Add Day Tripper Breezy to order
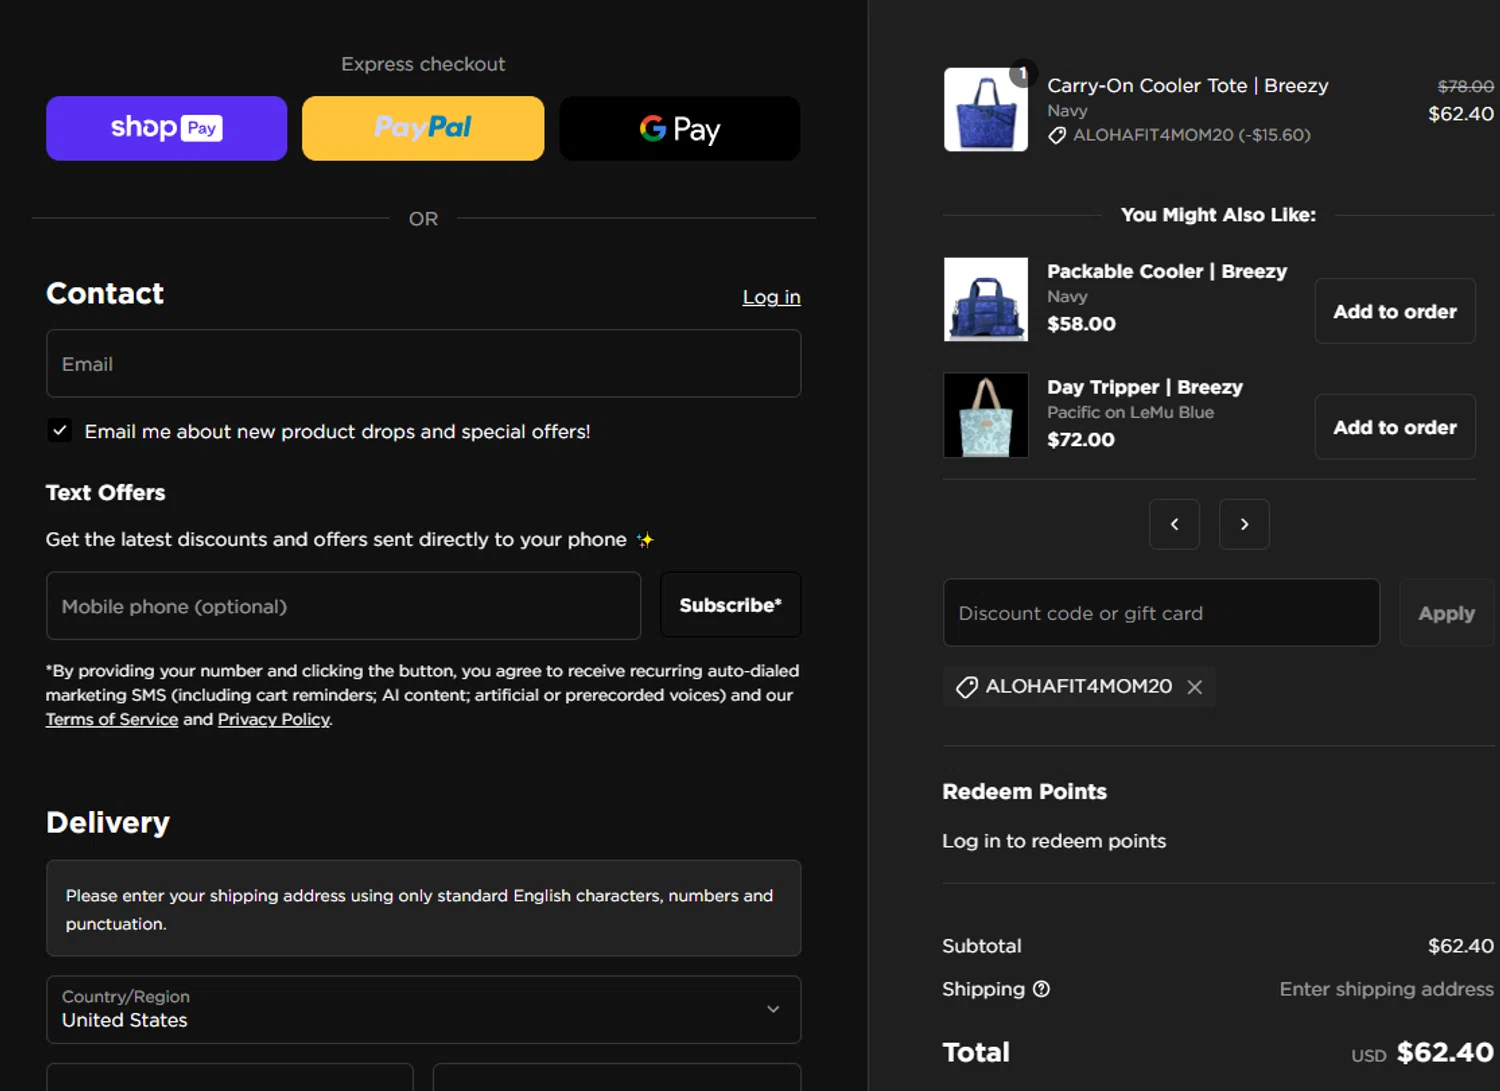Screen dimensions: 1500x1091 point(1394,427)
